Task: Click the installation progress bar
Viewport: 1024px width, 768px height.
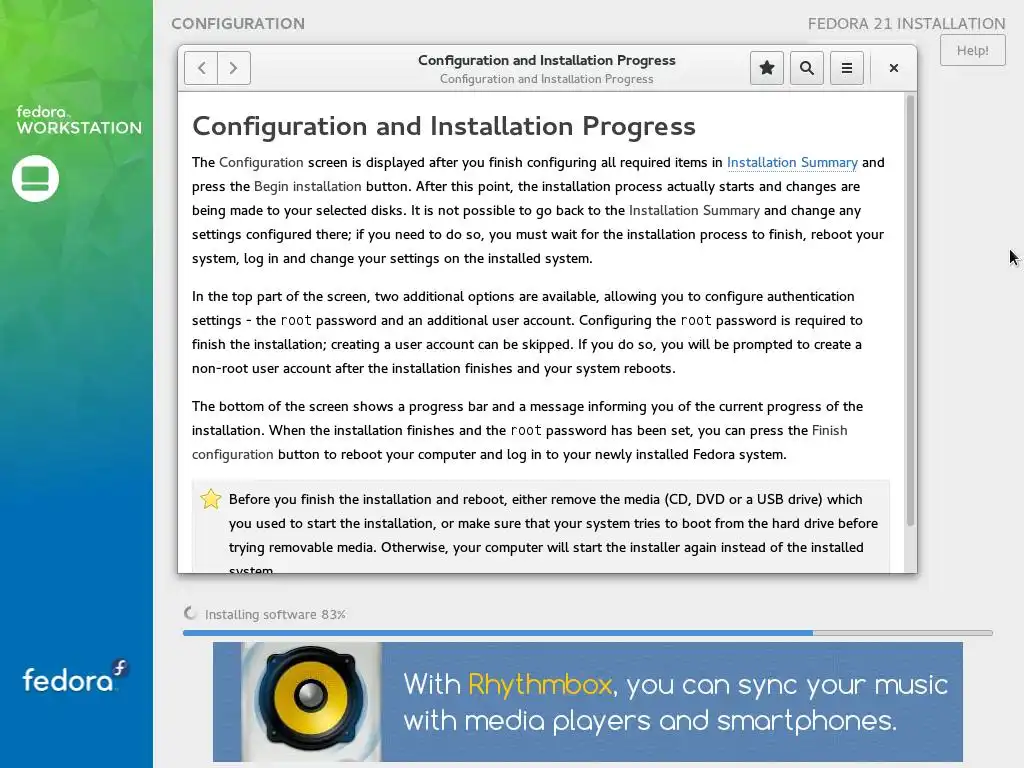Action: point(587,633)
